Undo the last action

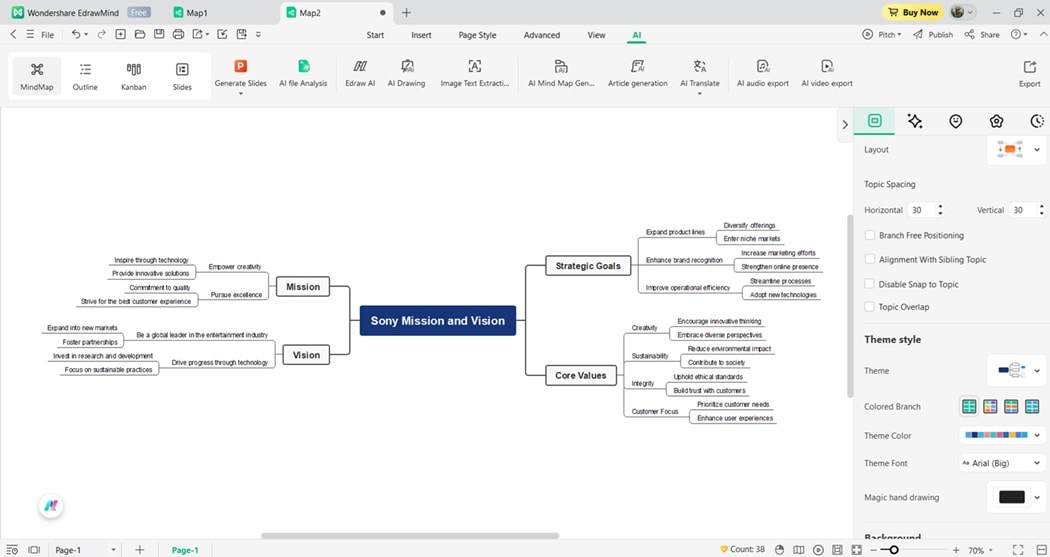(76, 34)
